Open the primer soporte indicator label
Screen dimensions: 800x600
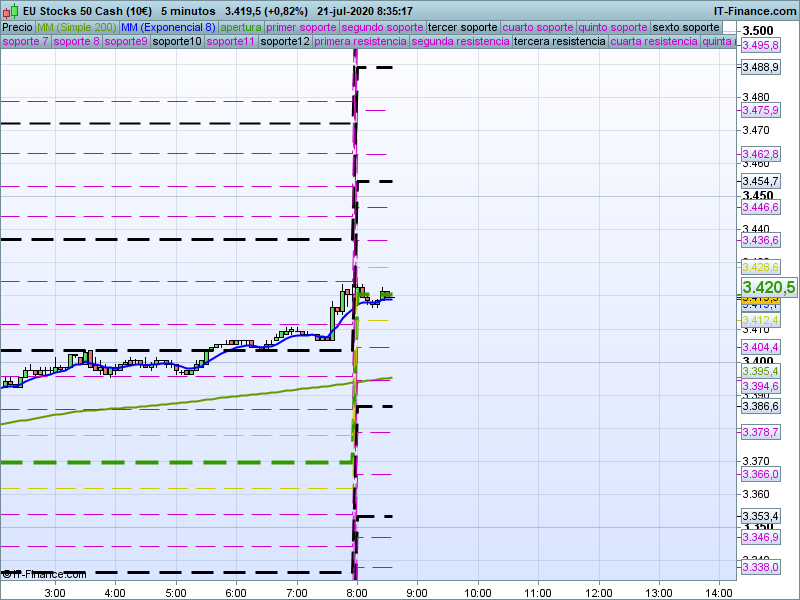coord(302,27)
